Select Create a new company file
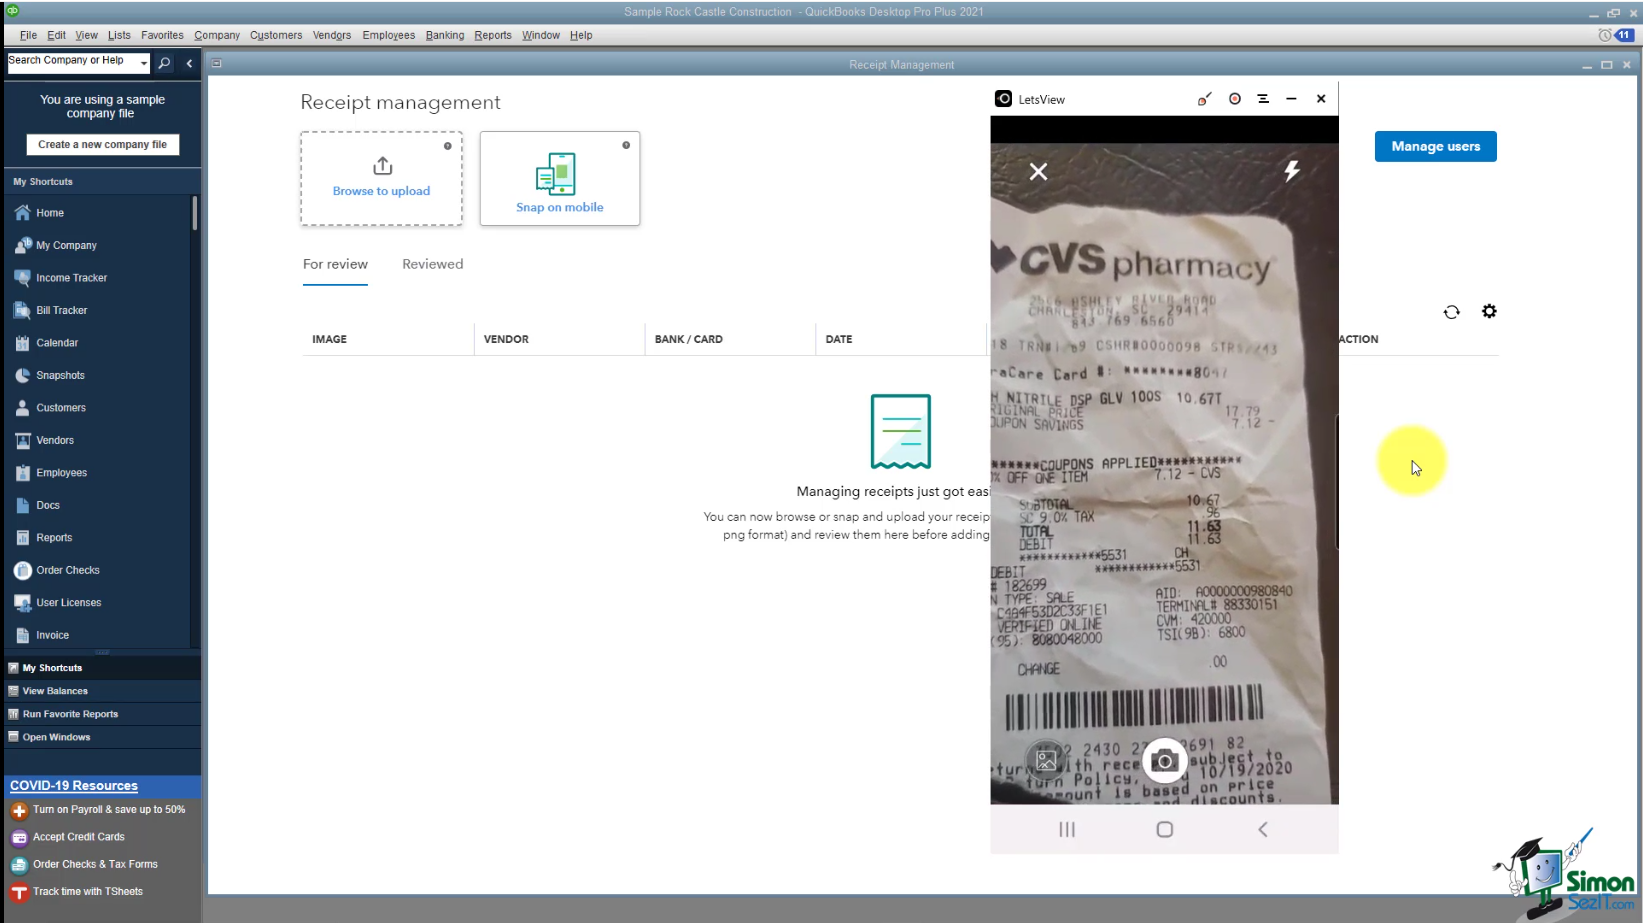1643x923 pixels. pyautogui.click(x=102, y=144)
